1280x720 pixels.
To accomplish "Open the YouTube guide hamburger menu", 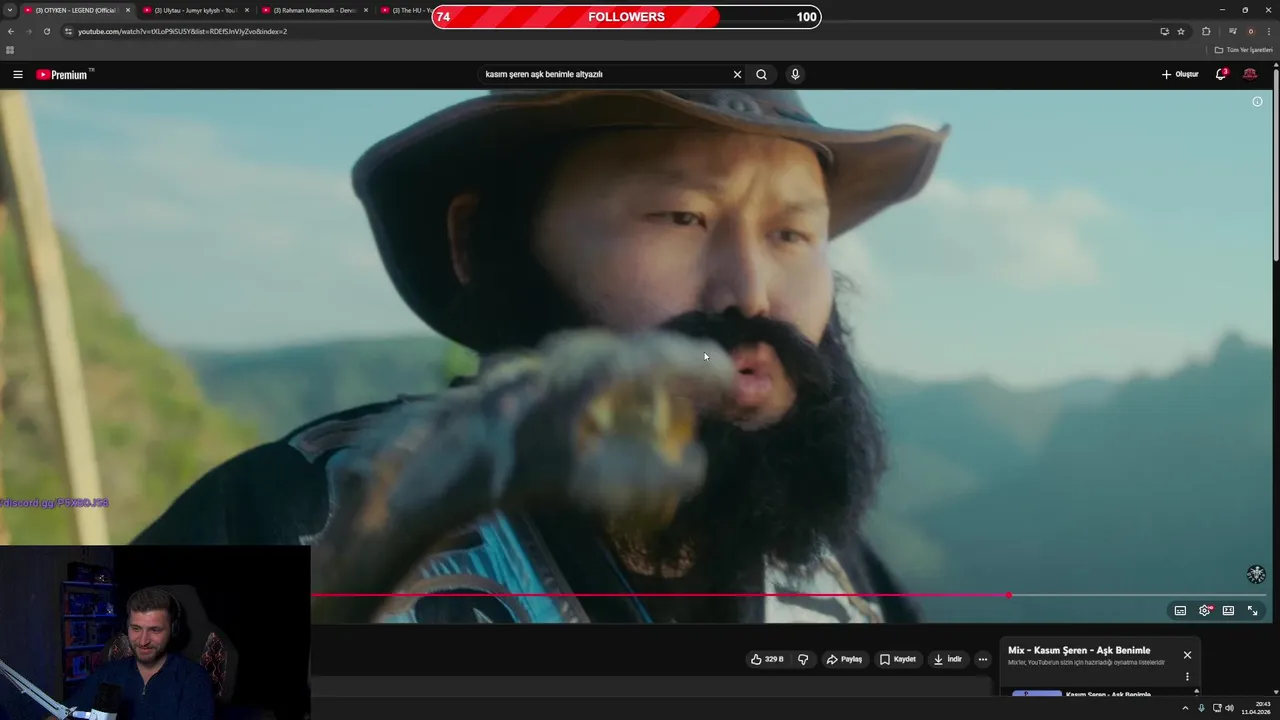I will [17, 74].
